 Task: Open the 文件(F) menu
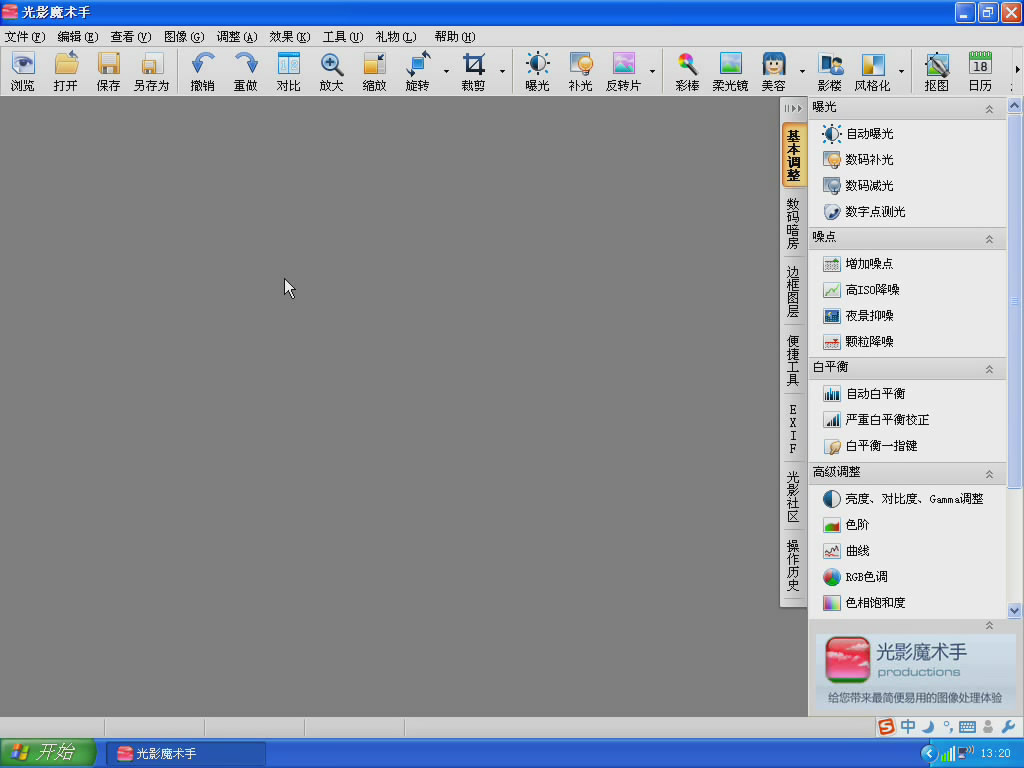25,37
